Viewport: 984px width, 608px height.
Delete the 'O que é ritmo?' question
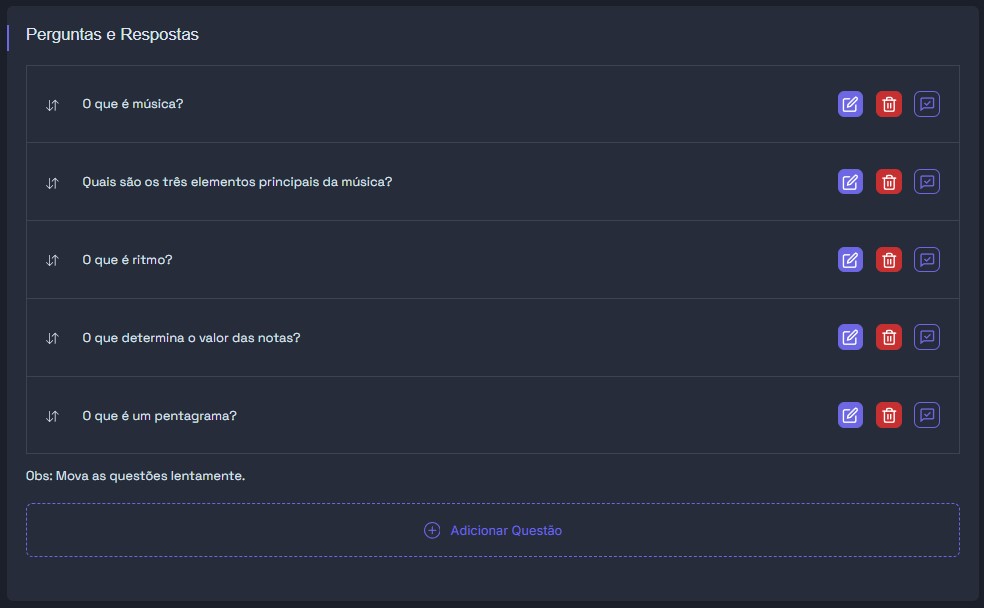pyautogui.click(x=888, y=260)
